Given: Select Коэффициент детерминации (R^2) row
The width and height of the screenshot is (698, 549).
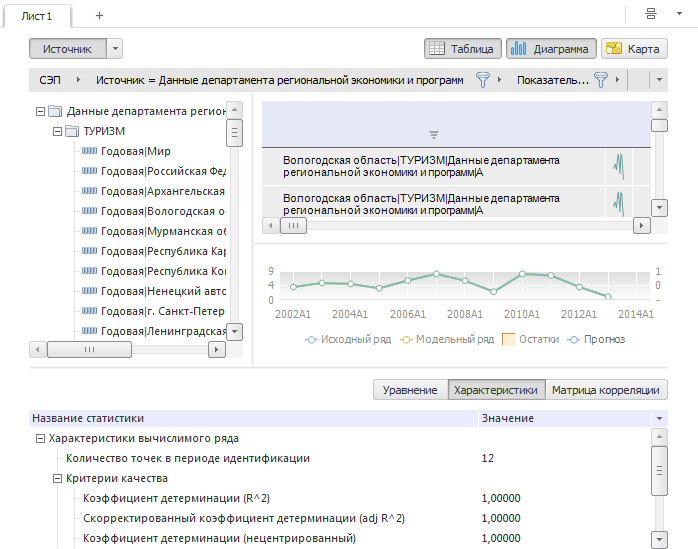Looking at the screenshot, I should click(x=340, y=498).
